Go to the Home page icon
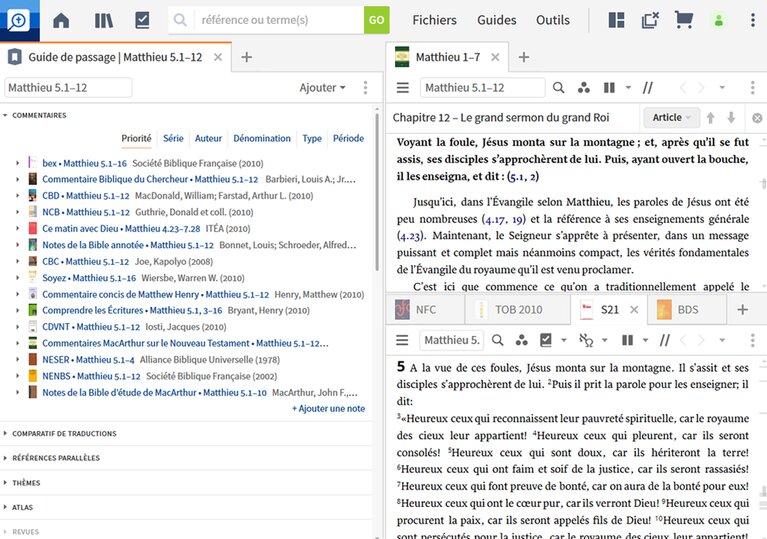 61,20
